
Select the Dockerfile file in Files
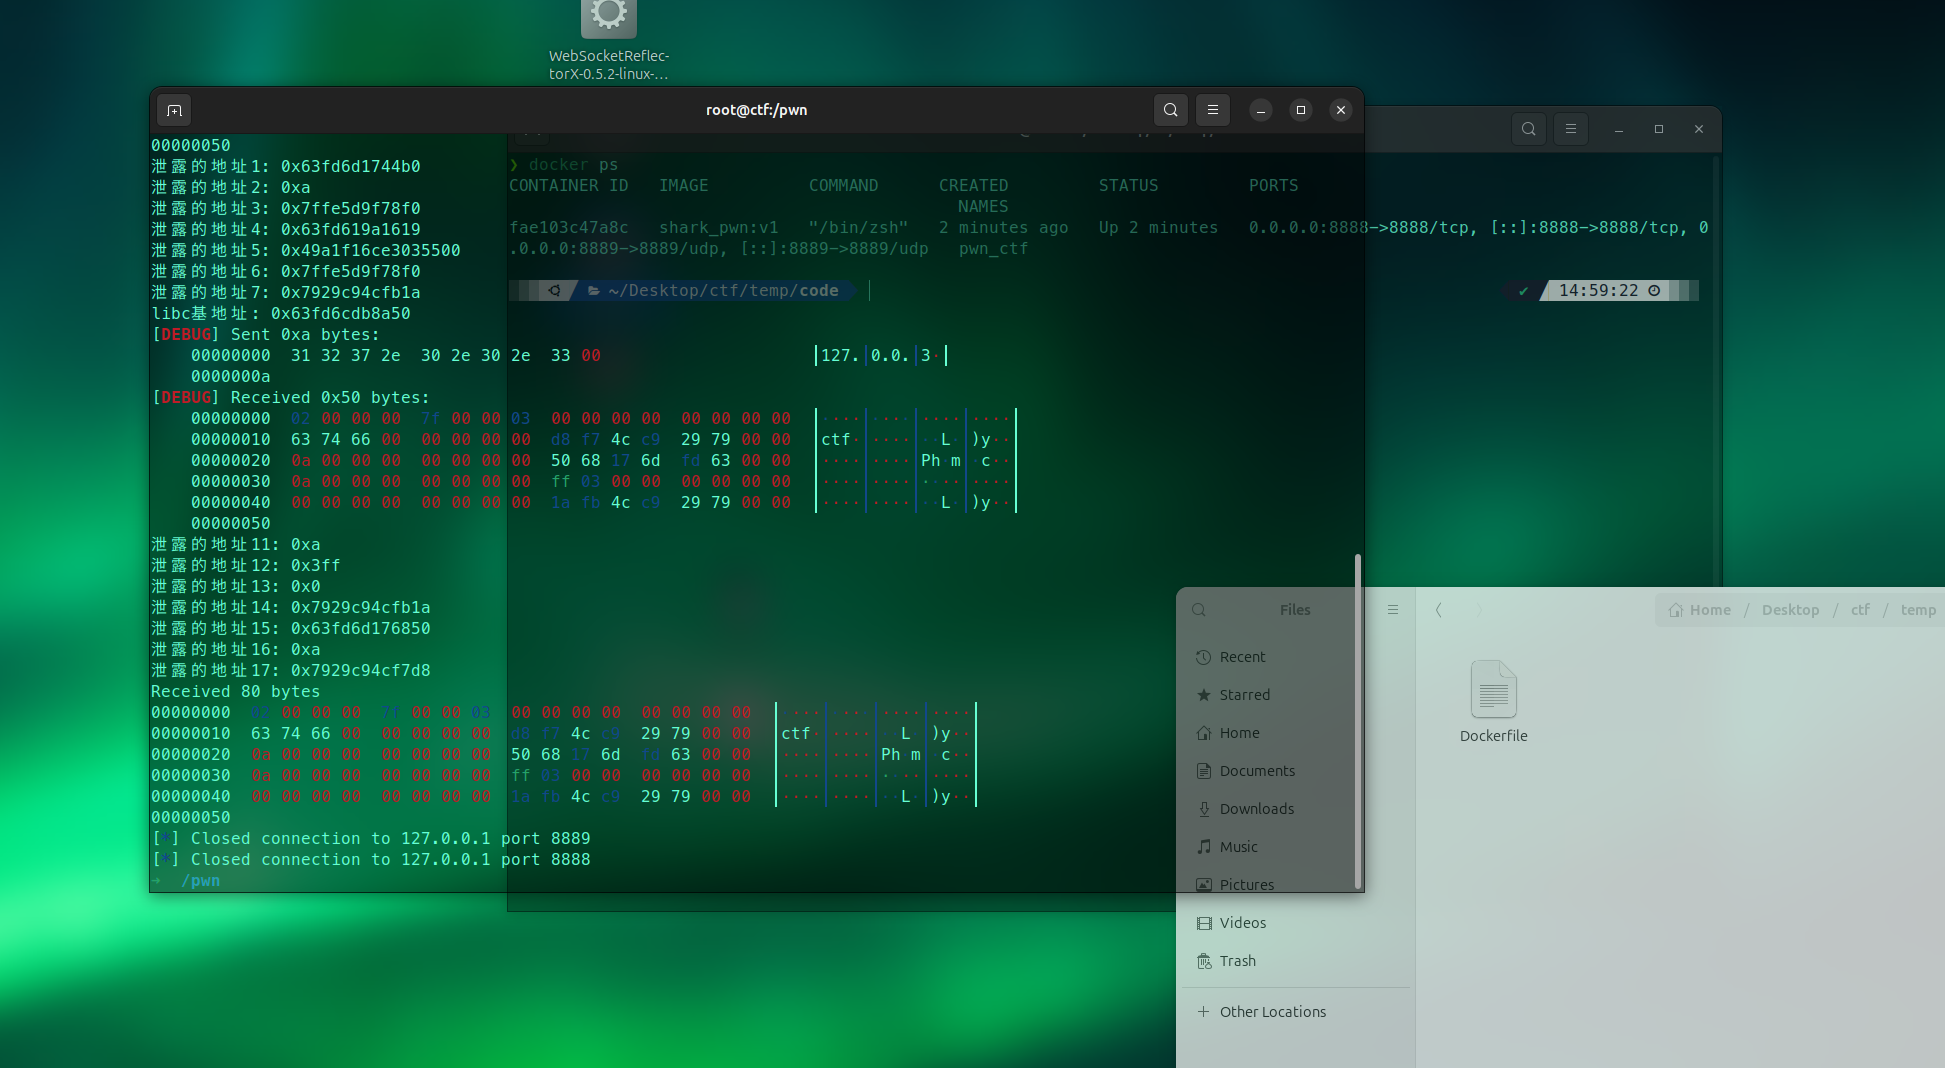(1494, 702)
